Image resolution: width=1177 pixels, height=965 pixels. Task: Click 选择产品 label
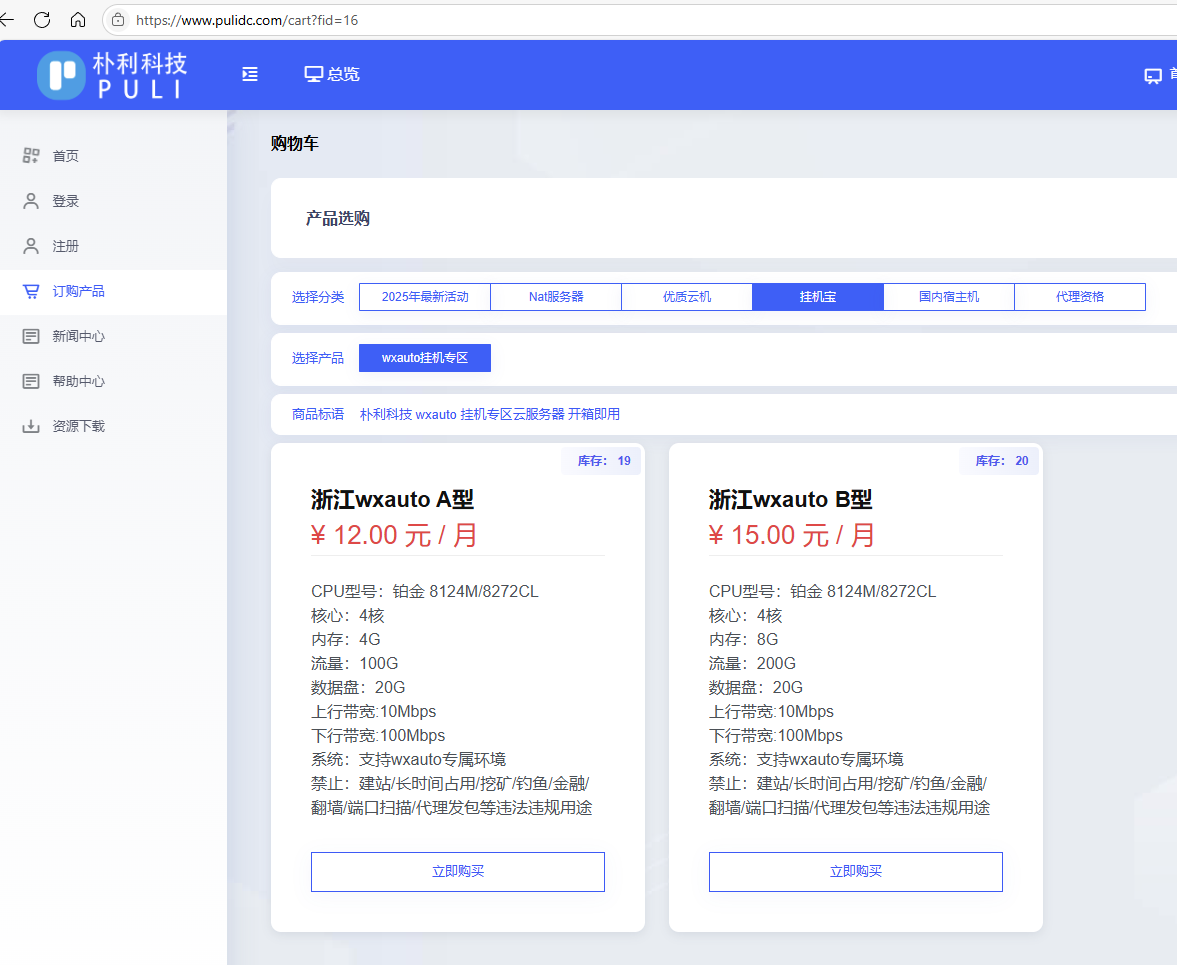318,359
